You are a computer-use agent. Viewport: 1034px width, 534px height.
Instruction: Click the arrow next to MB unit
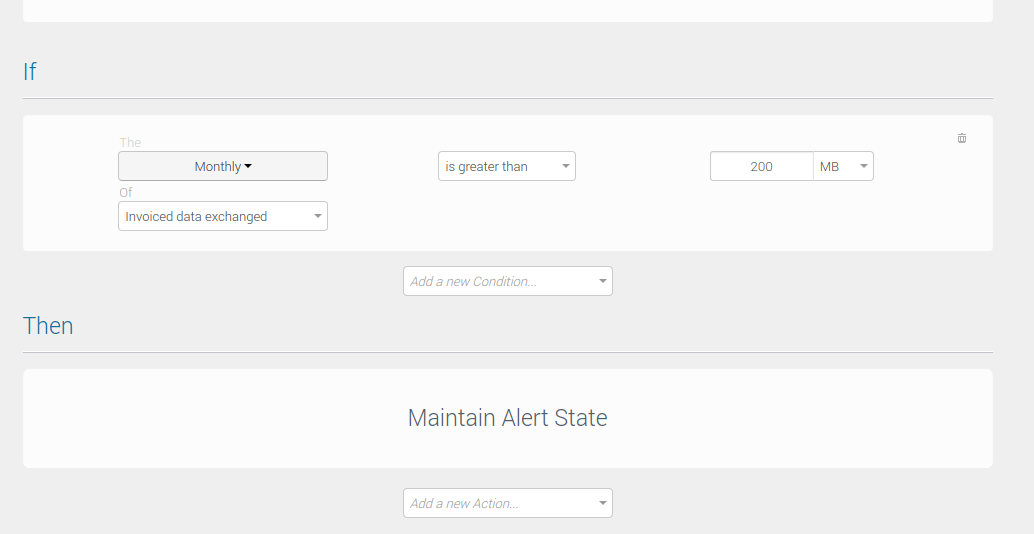[863, 166]
